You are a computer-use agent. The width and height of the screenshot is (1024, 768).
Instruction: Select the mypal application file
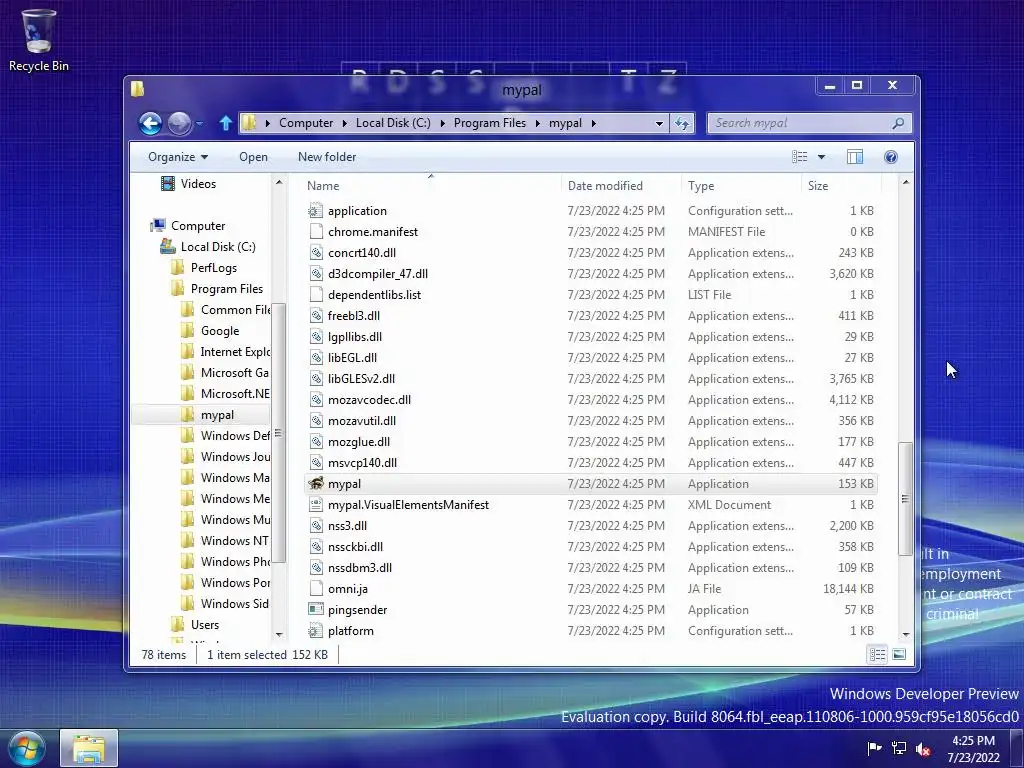click(x=590, y=484)
